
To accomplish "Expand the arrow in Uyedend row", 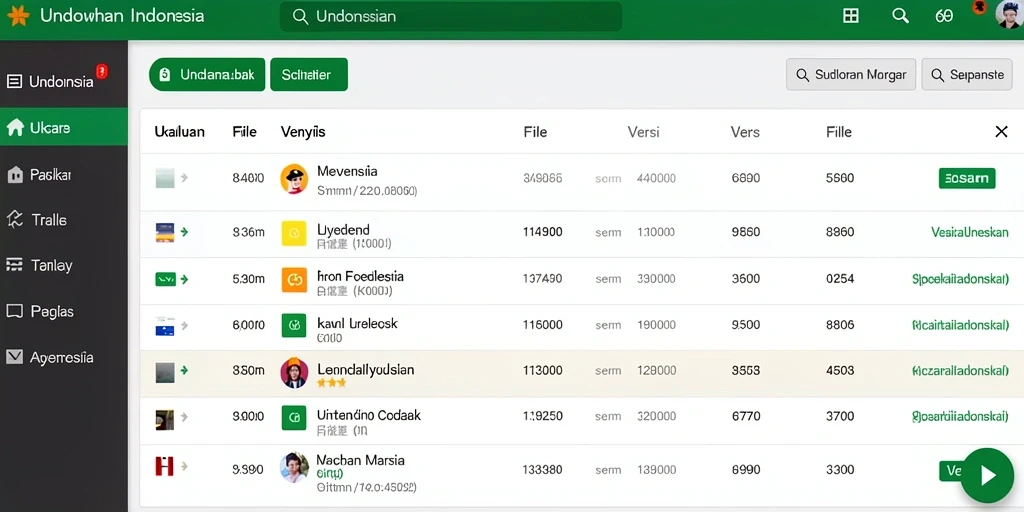I will point(184,232).
